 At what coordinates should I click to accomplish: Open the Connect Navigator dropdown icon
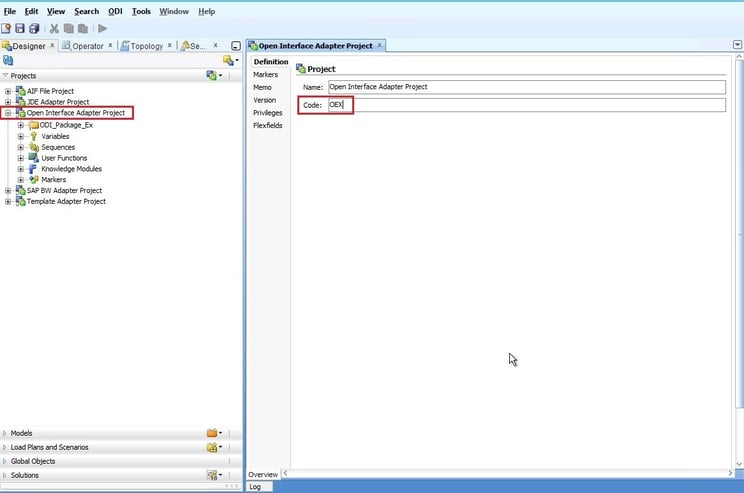231,60
